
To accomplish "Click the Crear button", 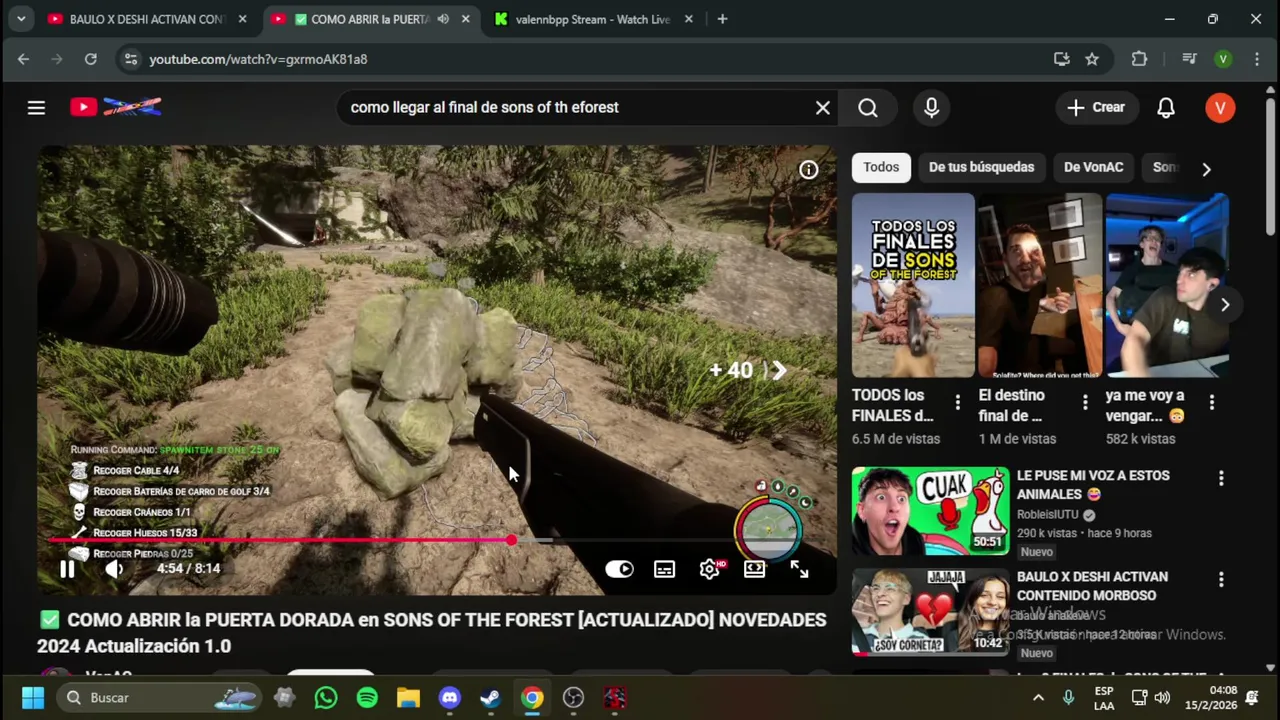I will tap(1096, 107).
